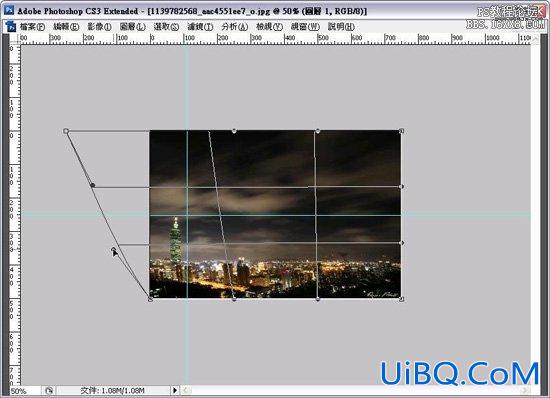Click the filled warp control point on left edge

point(93,185)
